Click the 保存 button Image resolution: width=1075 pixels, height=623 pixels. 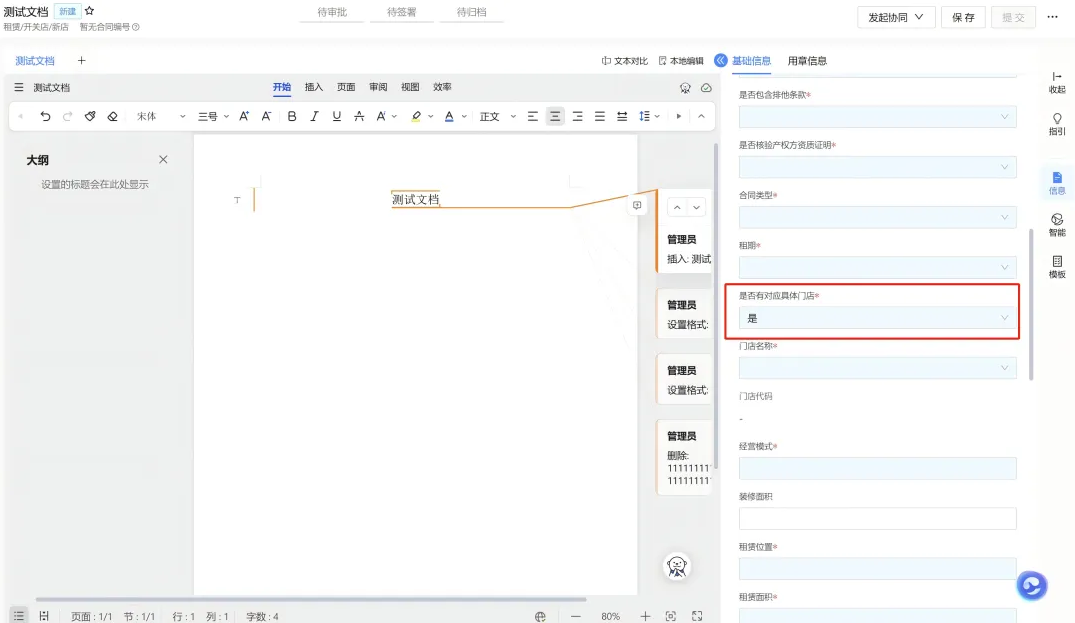click(963, 17)
